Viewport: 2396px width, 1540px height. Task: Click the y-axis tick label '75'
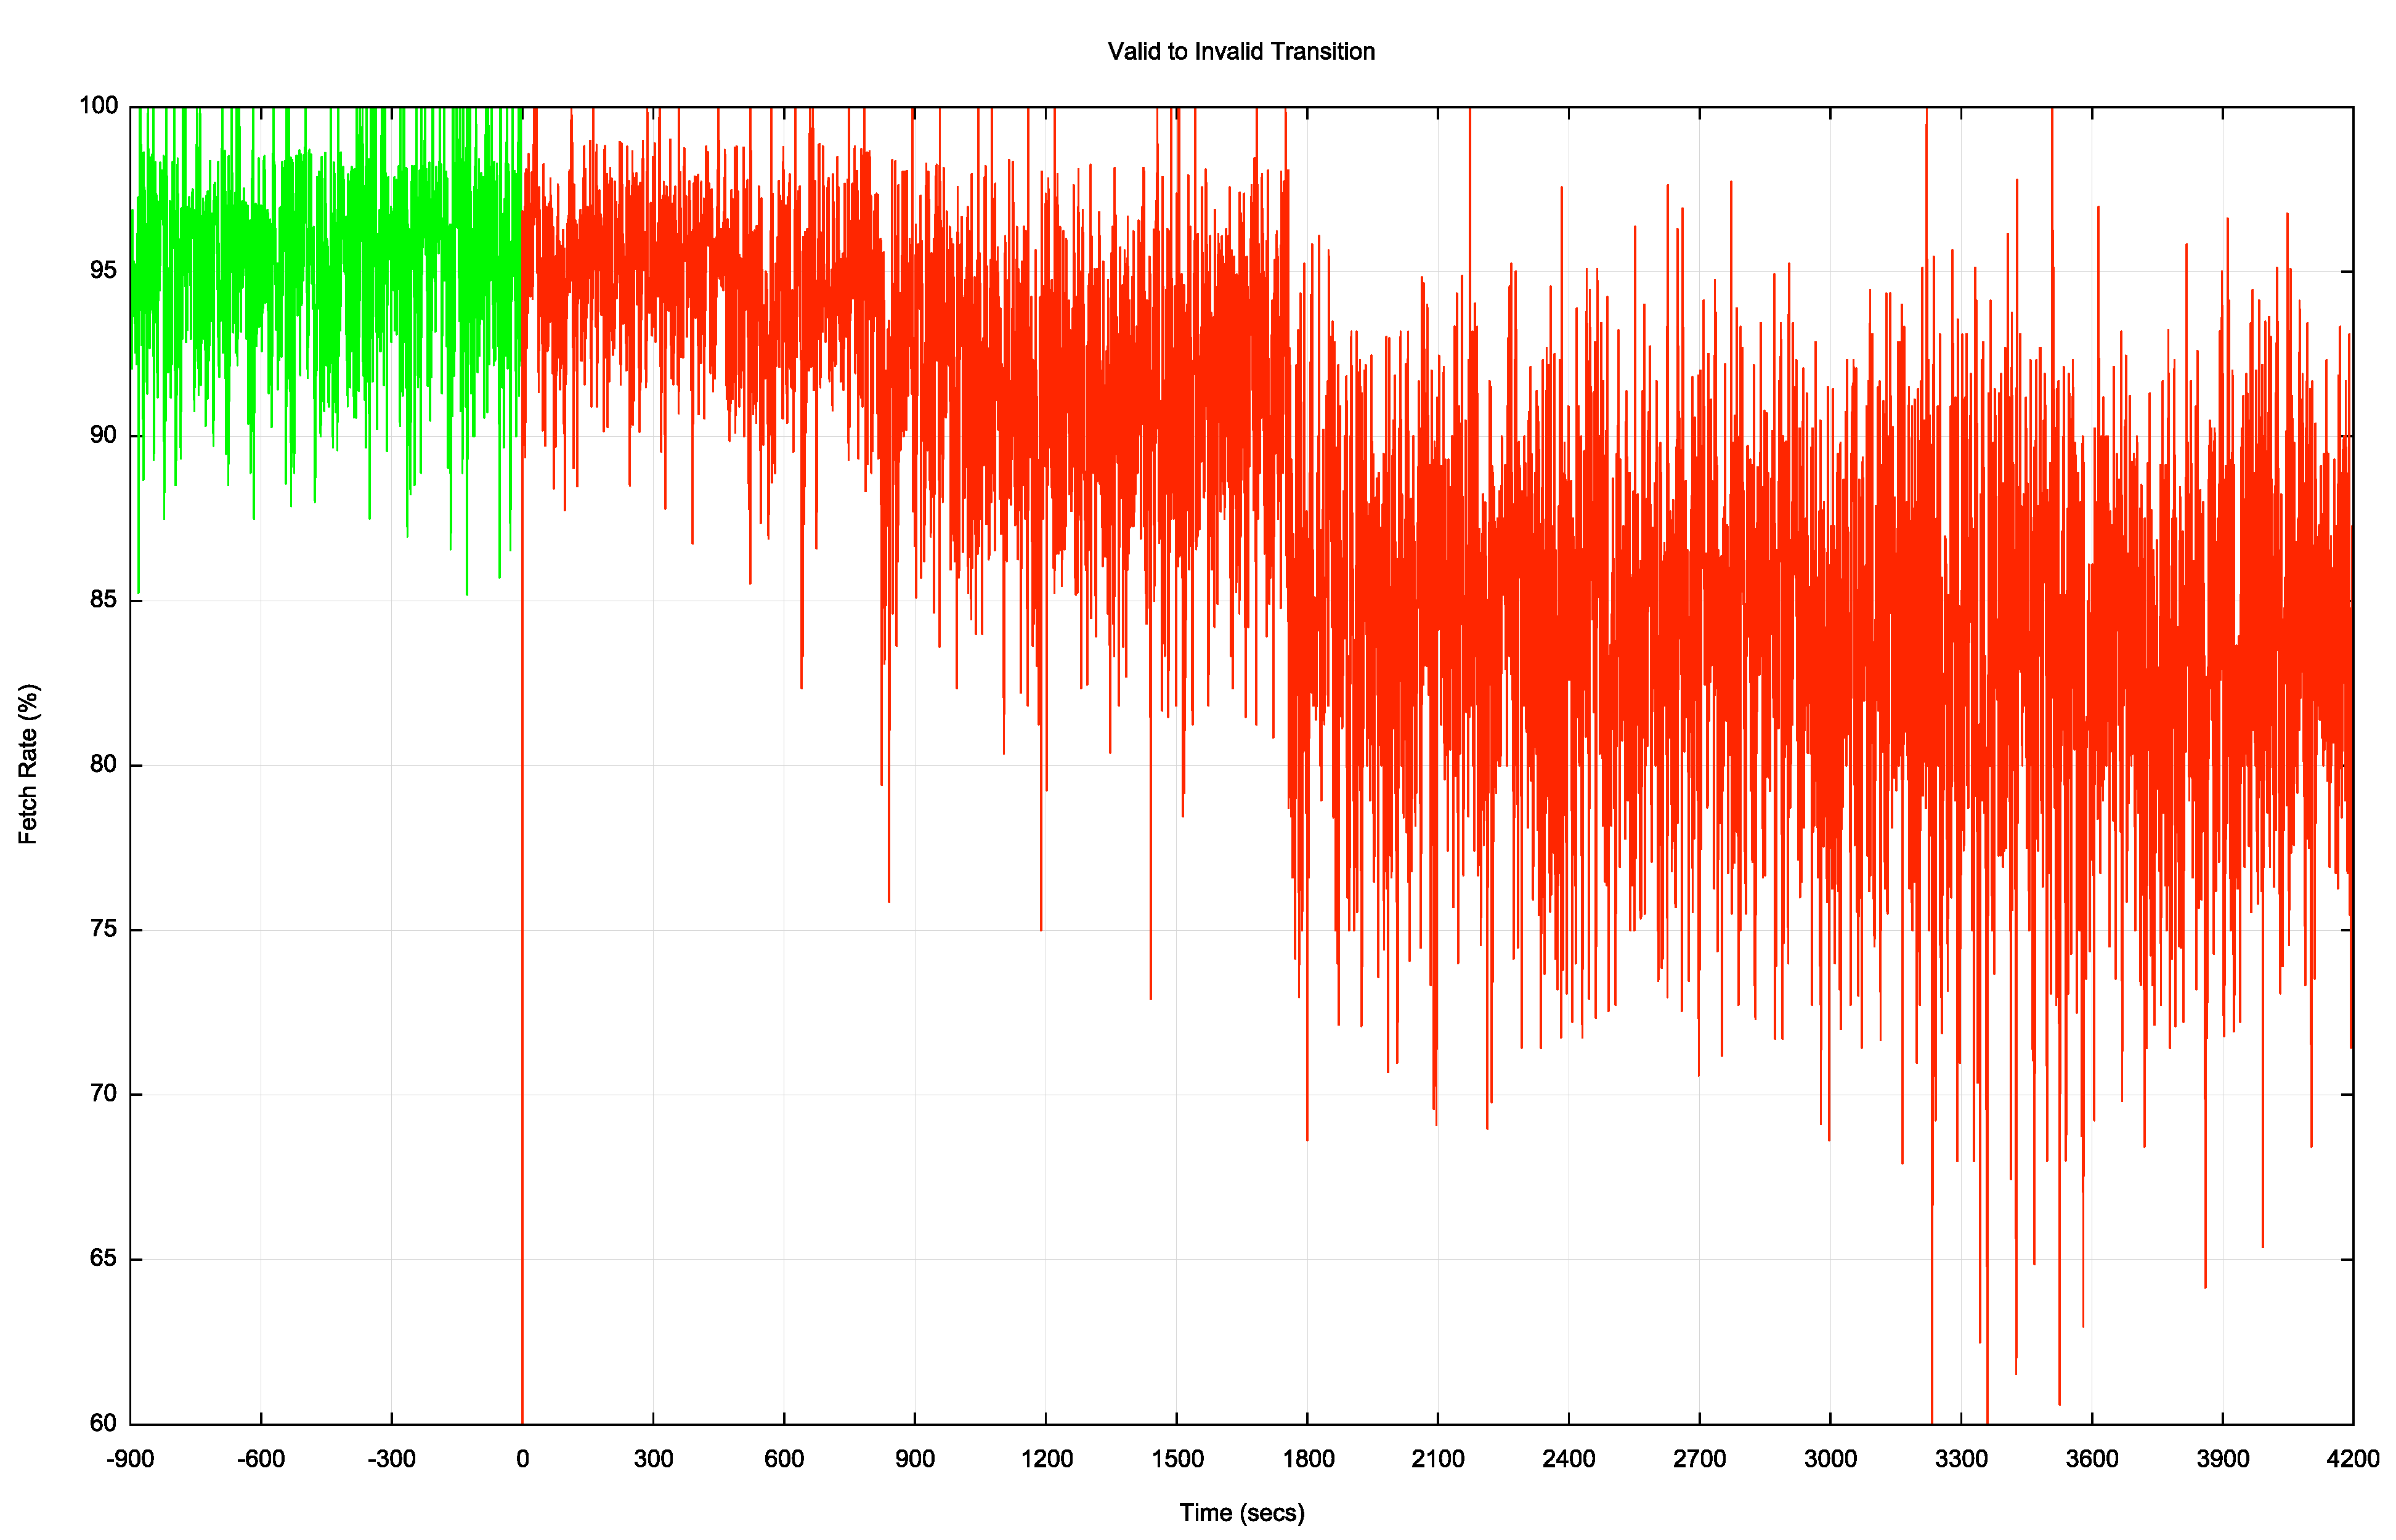click(103, 929)
